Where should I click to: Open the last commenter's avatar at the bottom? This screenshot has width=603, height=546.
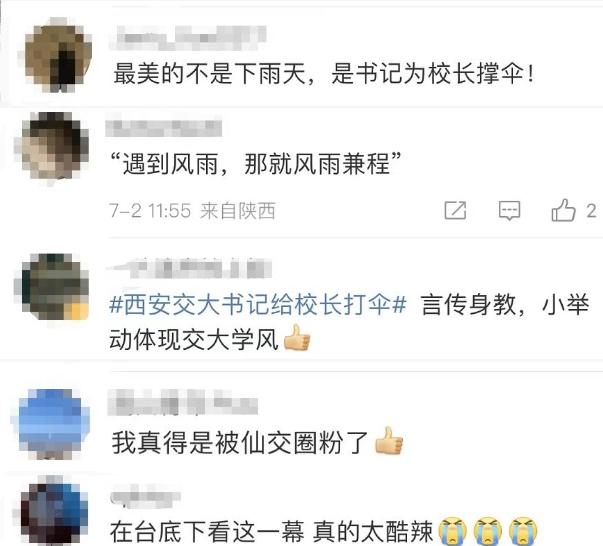51,509
